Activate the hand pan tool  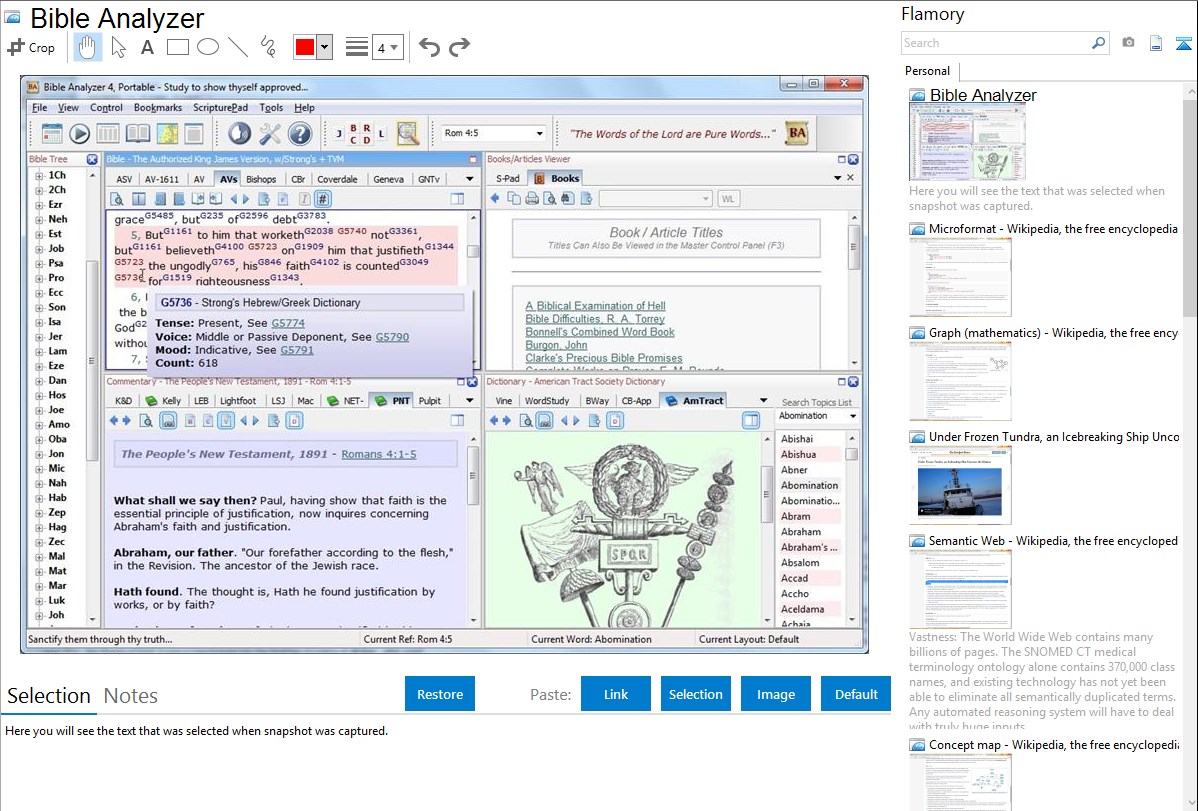87,47
